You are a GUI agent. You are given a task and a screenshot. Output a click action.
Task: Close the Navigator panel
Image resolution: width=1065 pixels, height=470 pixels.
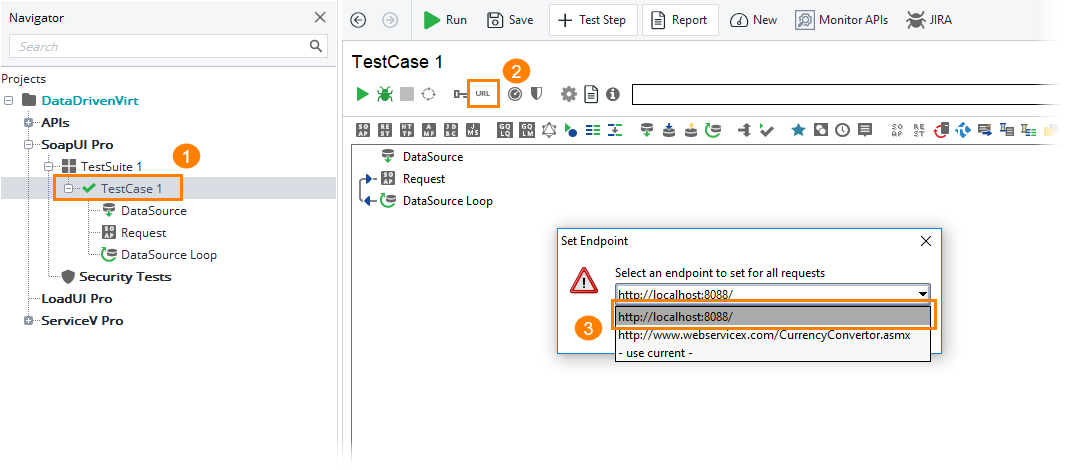click(320, 18)
